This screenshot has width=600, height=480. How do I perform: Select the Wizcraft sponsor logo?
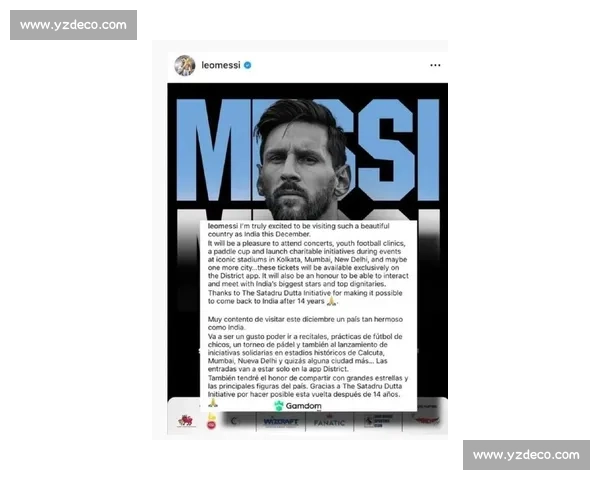point(280,422)
